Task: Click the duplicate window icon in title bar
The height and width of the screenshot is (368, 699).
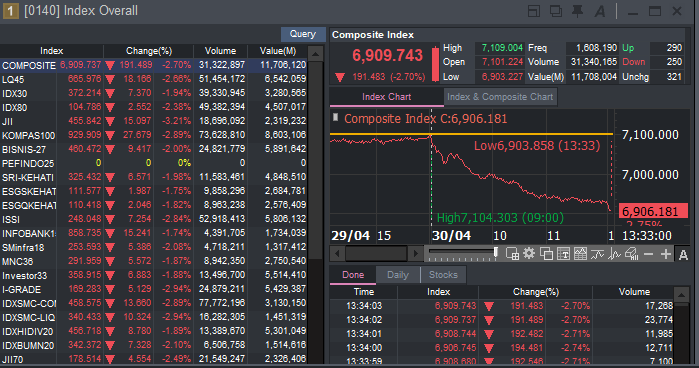Action: (555, 11)
